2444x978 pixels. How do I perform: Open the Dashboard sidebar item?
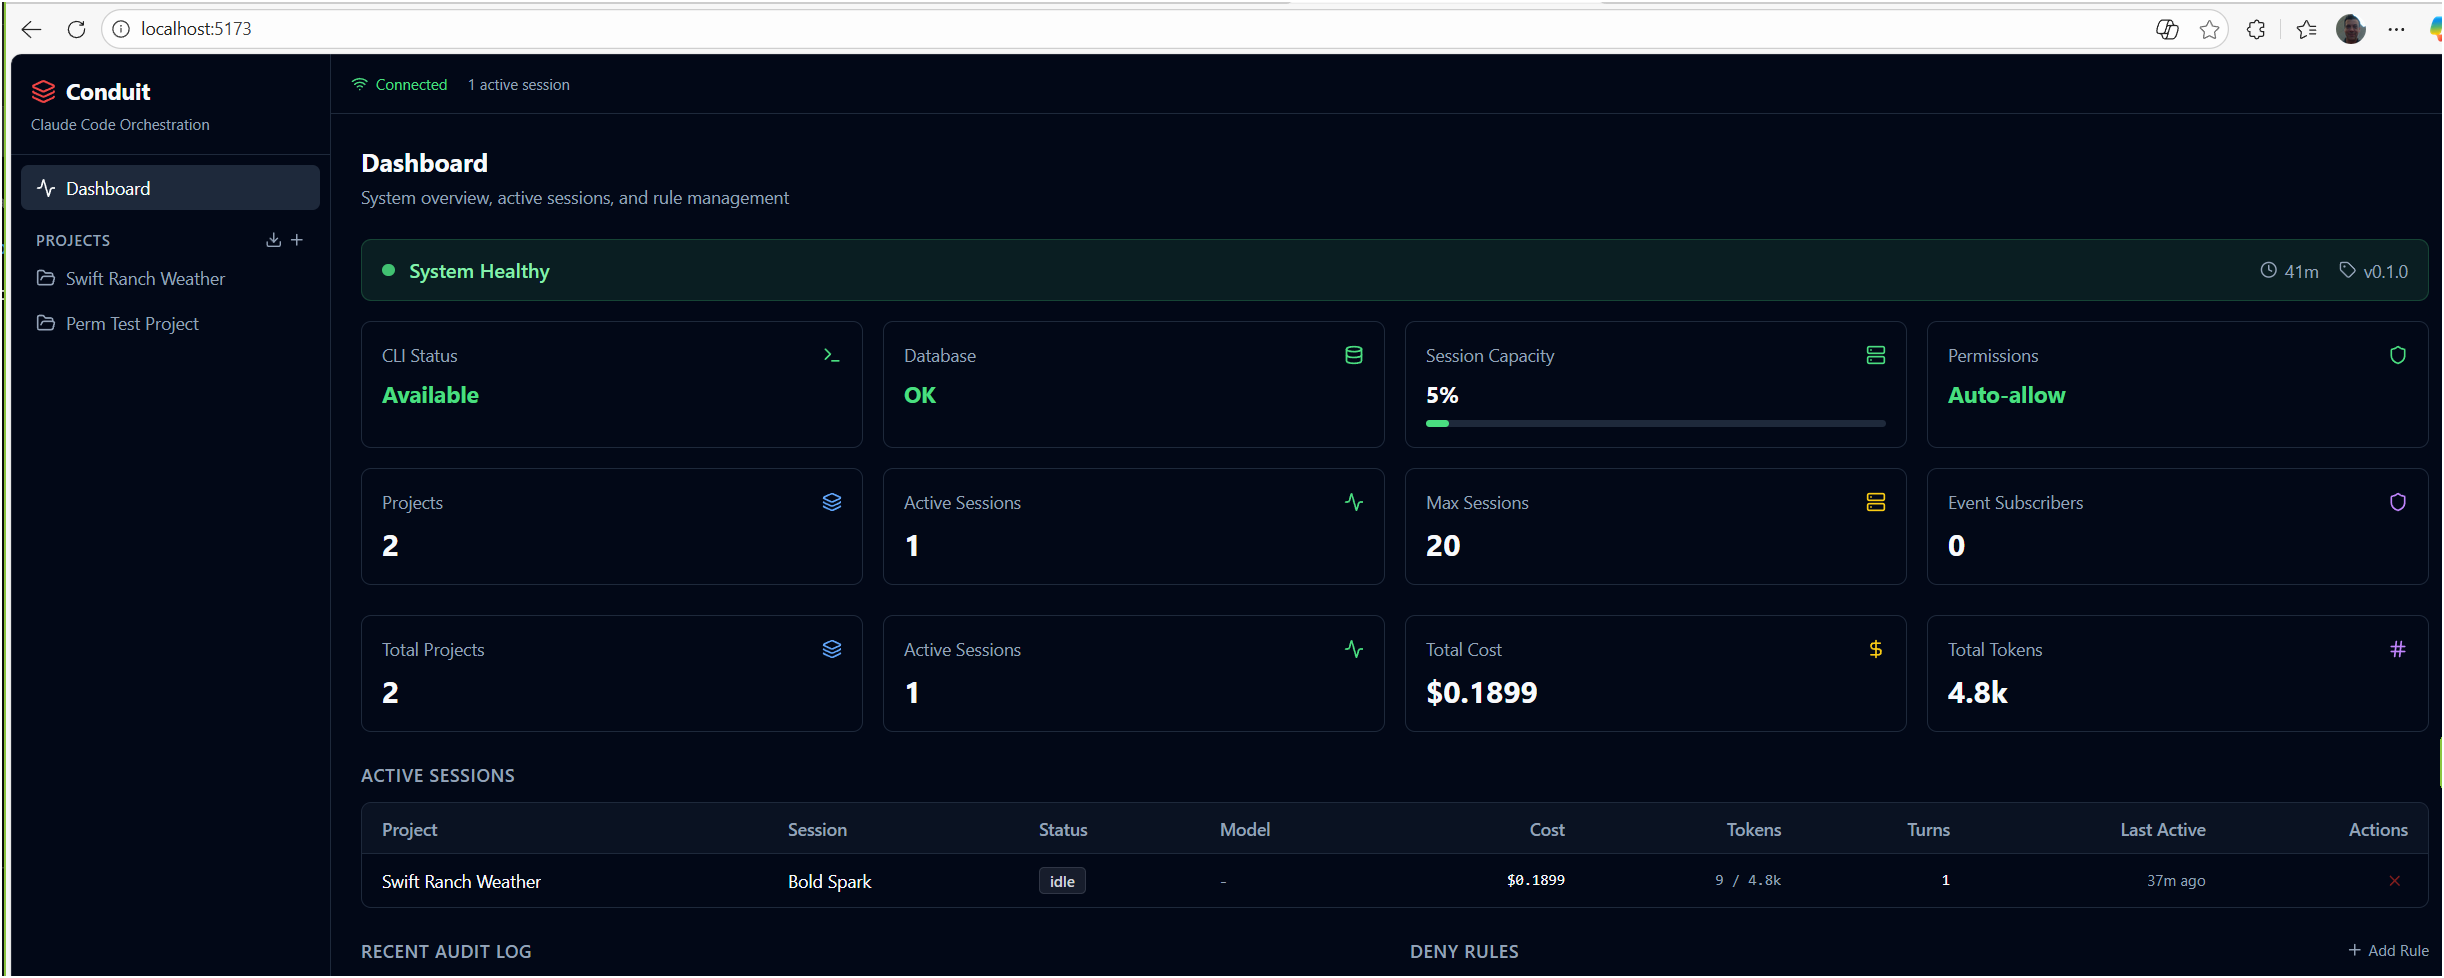[170, 188]
